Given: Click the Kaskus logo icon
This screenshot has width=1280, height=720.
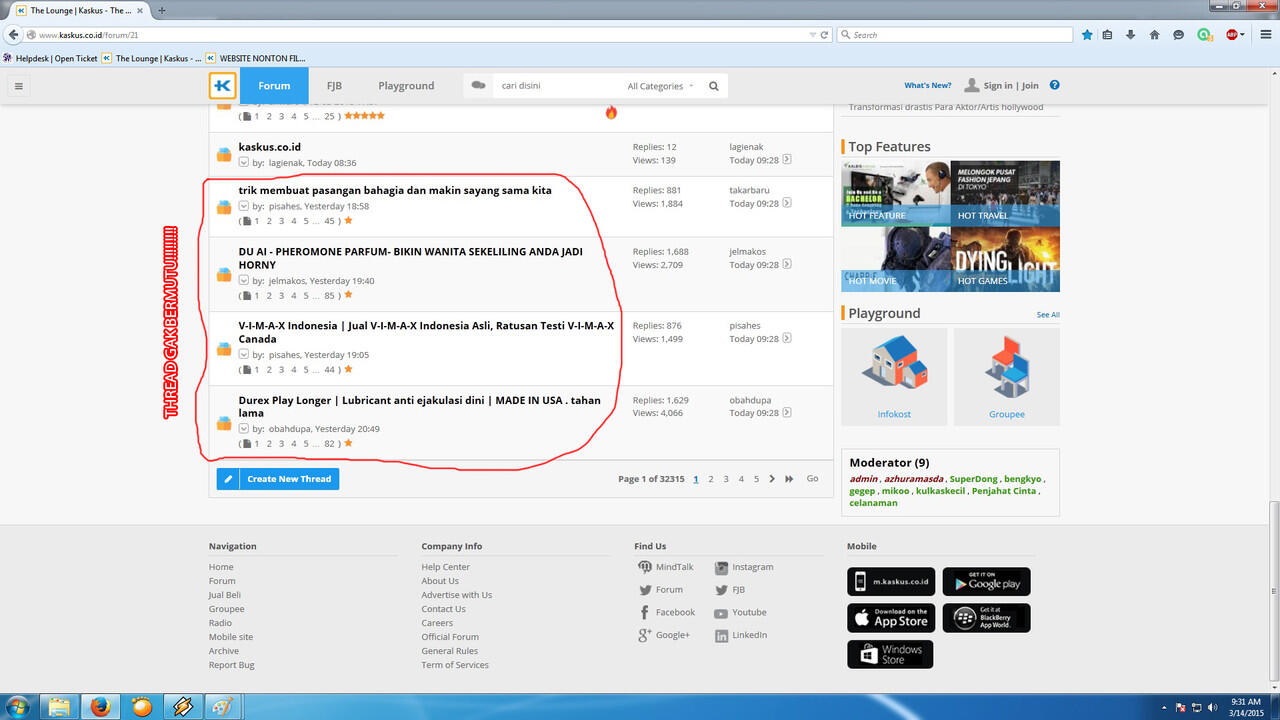Looking at the screenshot, I should tap(223, 85).
